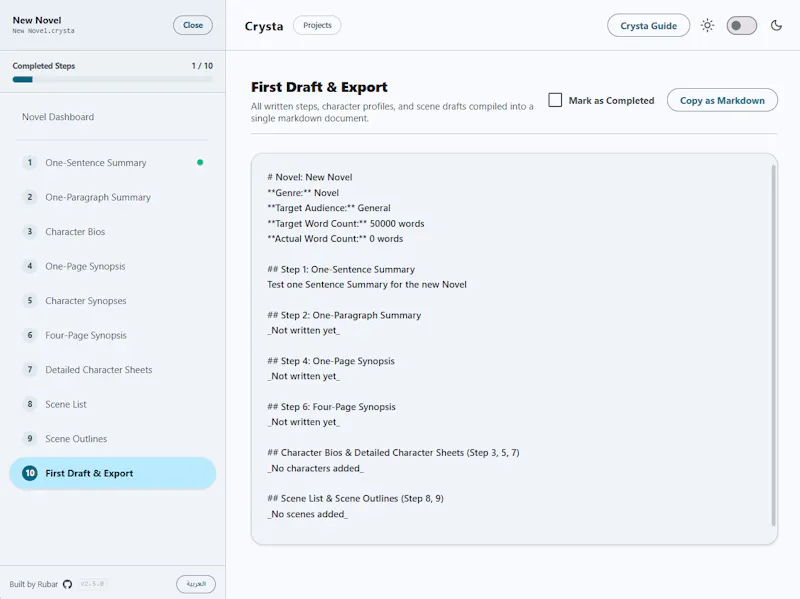Click the v2.5.0 version badge
800x599 pixels.
92,584
